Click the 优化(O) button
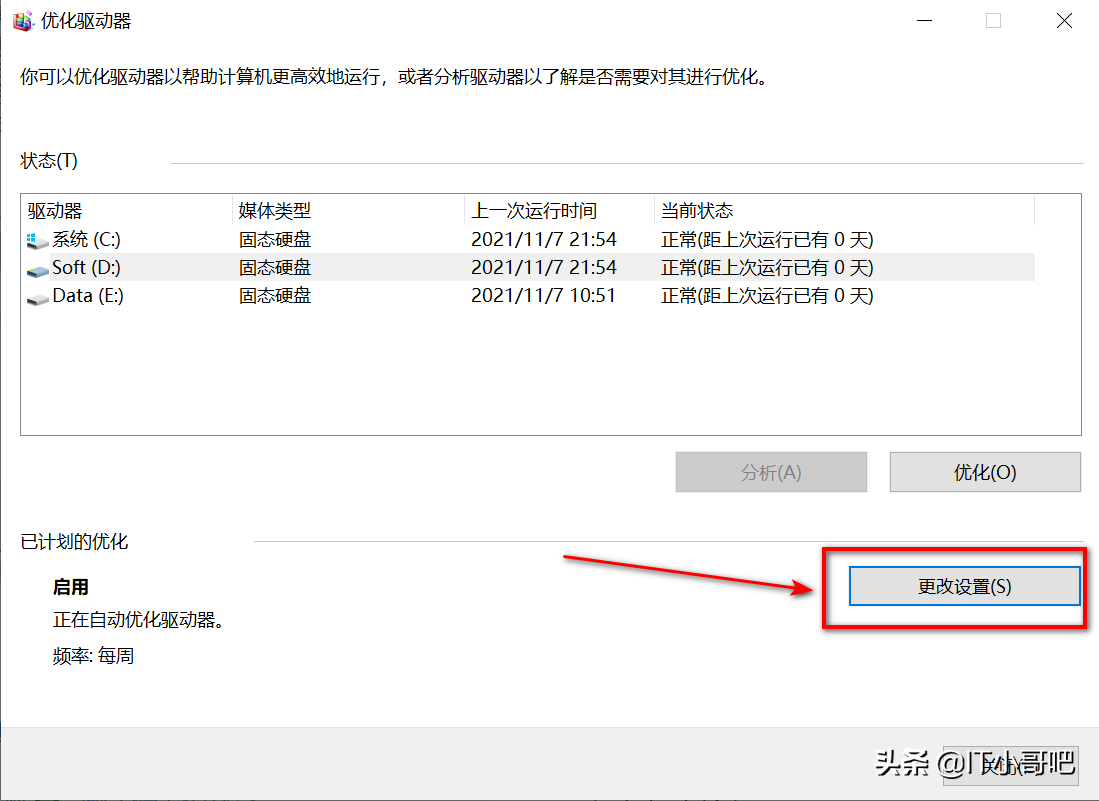Viewport: 1099px width, 801px height. pyautogui.click(x=984, y=471)
